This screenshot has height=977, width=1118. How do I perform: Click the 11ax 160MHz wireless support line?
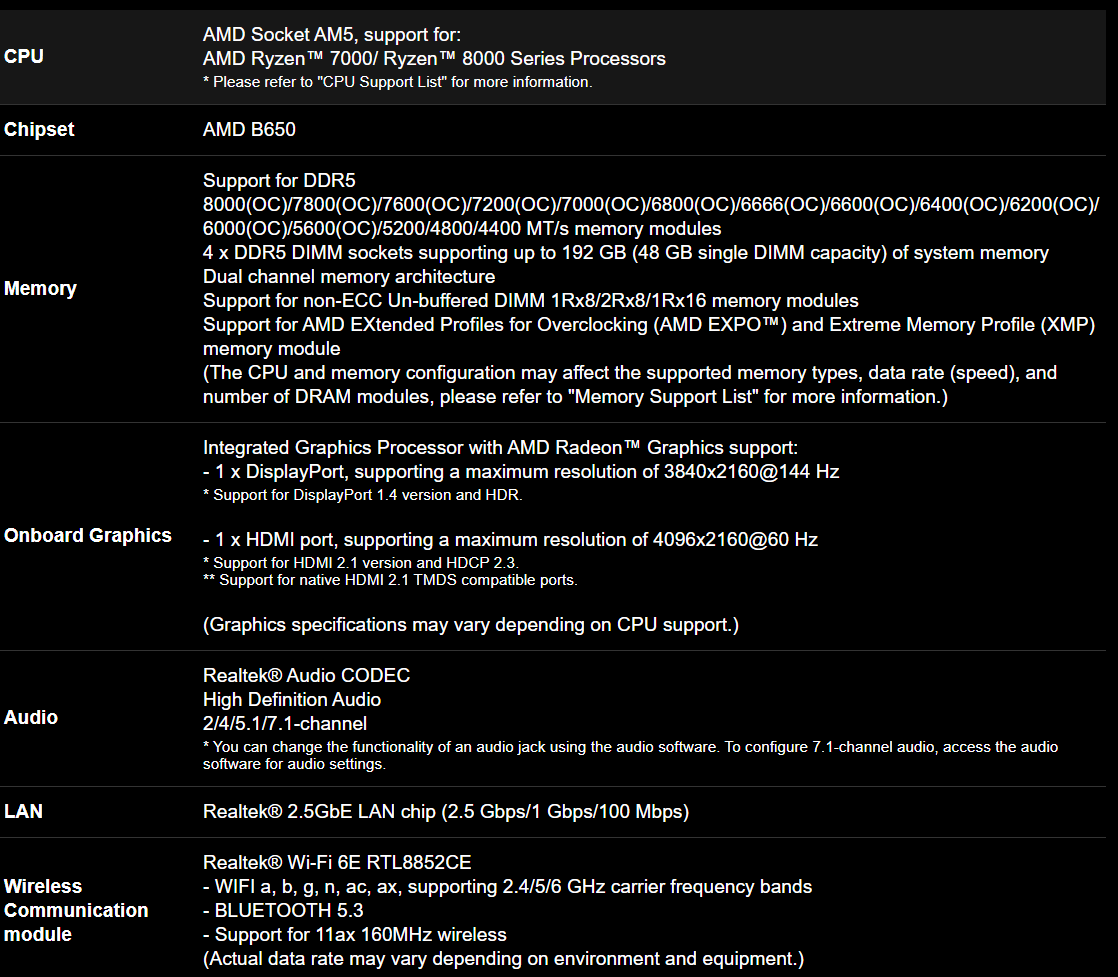(354, 935)
